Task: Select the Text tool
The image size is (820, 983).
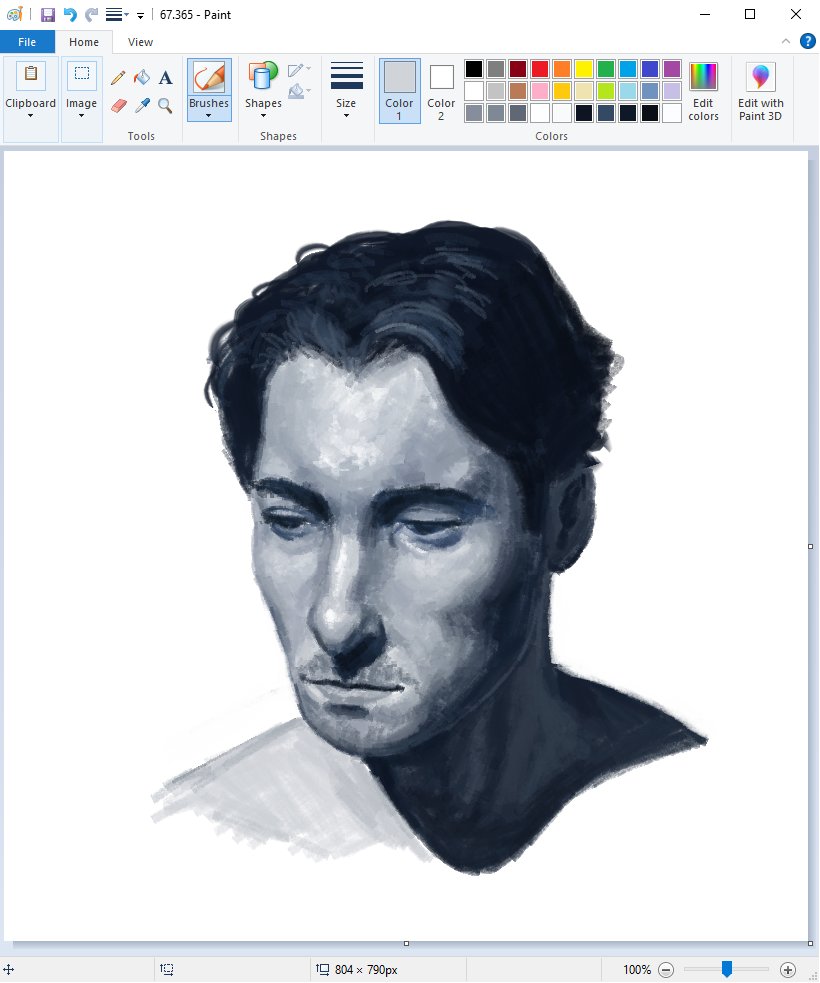Action: [166, 78]
